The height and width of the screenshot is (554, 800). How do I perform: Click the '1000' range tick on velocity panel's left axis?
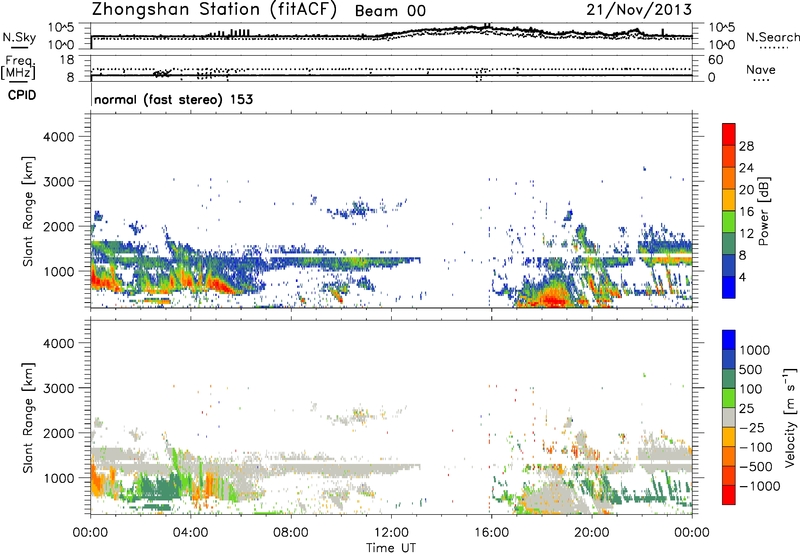pos(59,478)
